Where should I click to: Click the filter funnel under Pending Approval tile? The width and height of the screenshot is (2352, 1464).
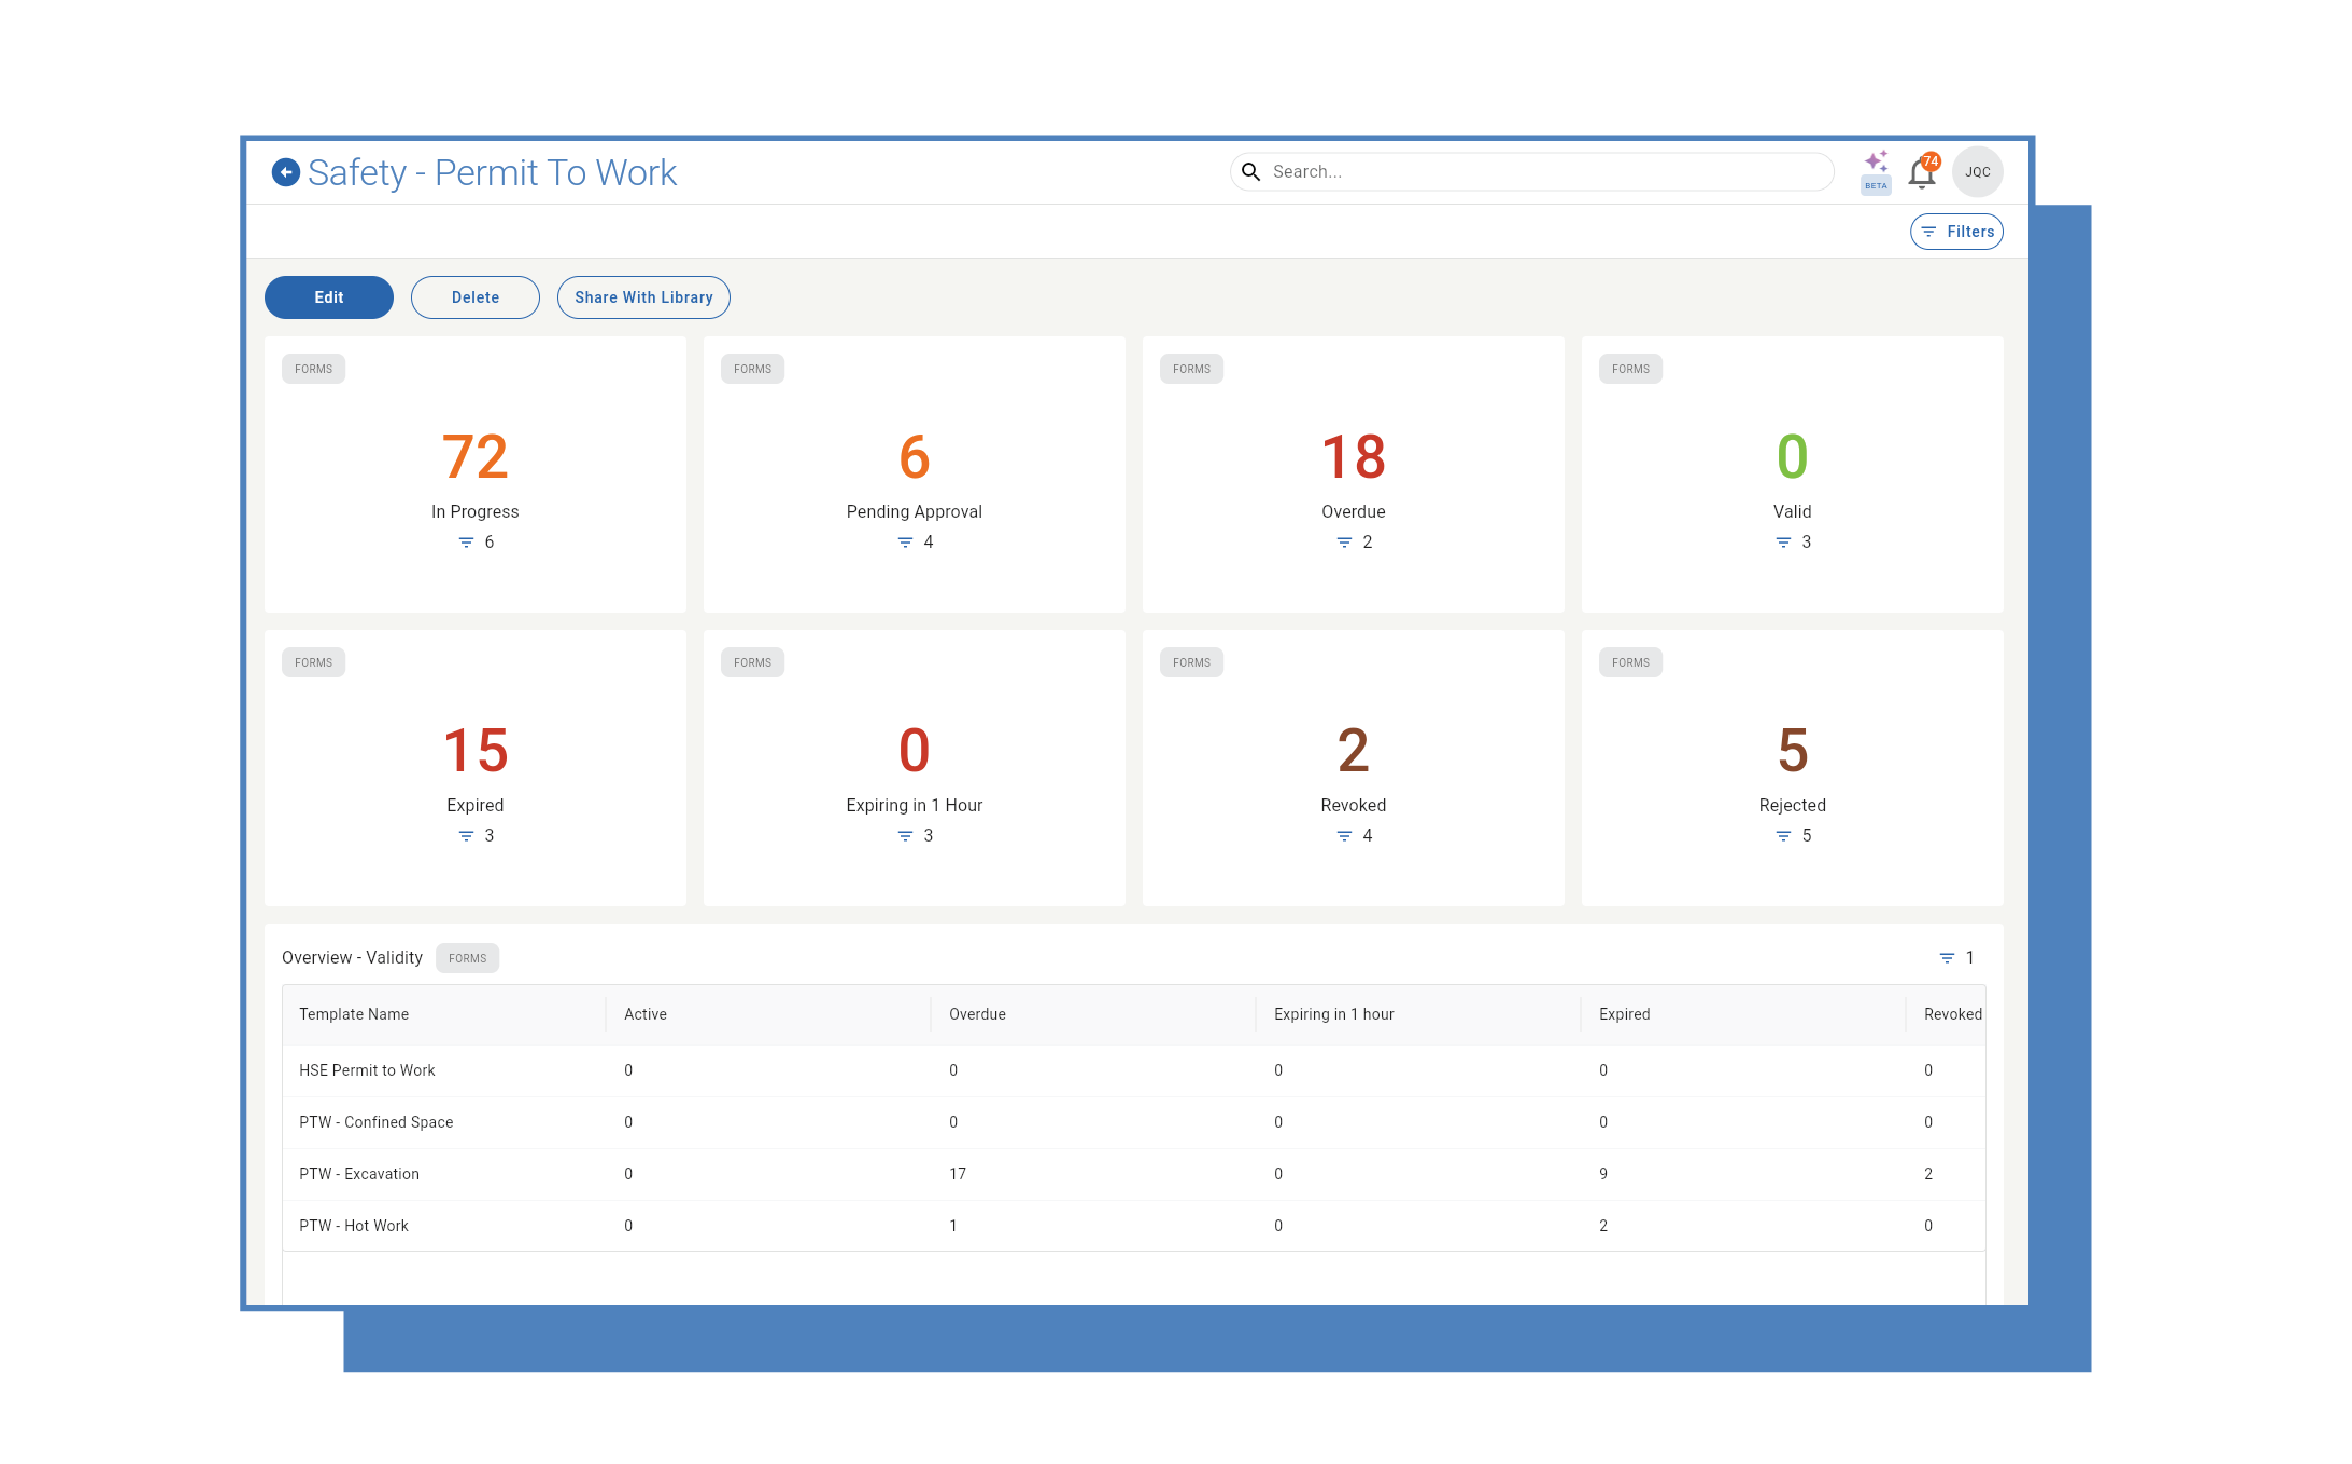click(x=905, y=541)
